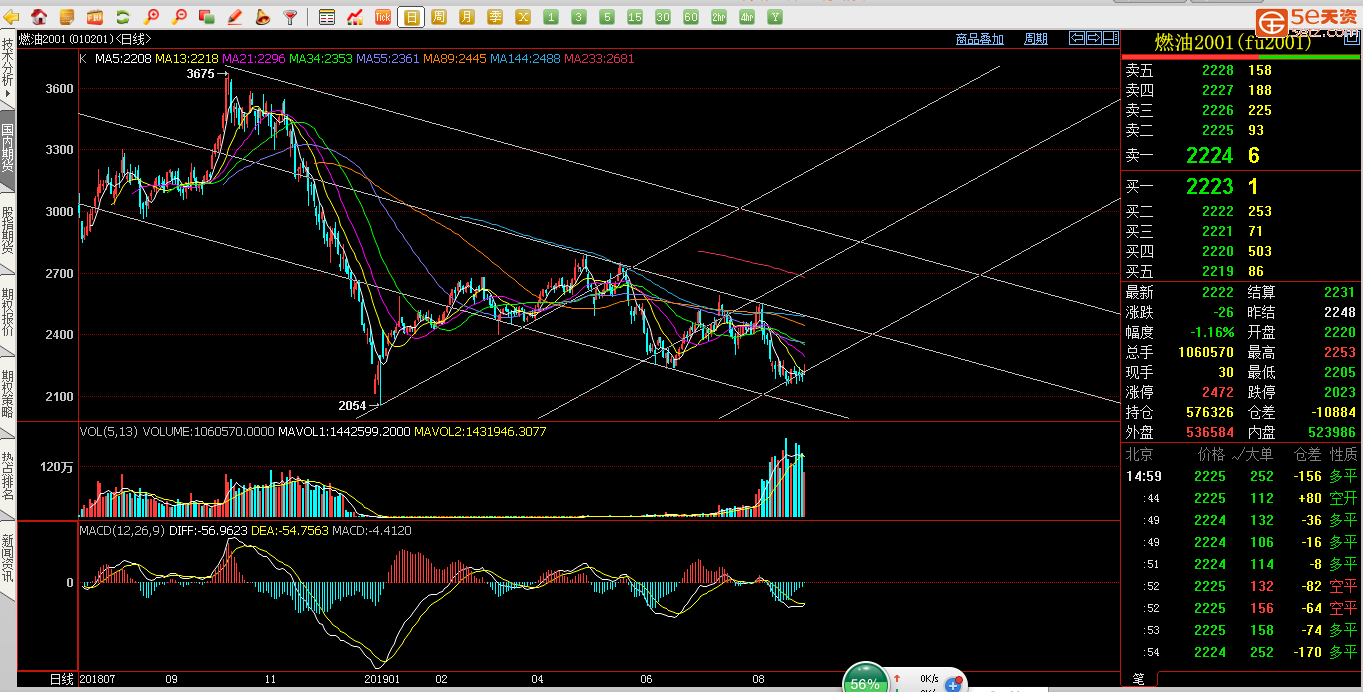Click the MACD(12,26,9) indicator label

coord(123,531)
